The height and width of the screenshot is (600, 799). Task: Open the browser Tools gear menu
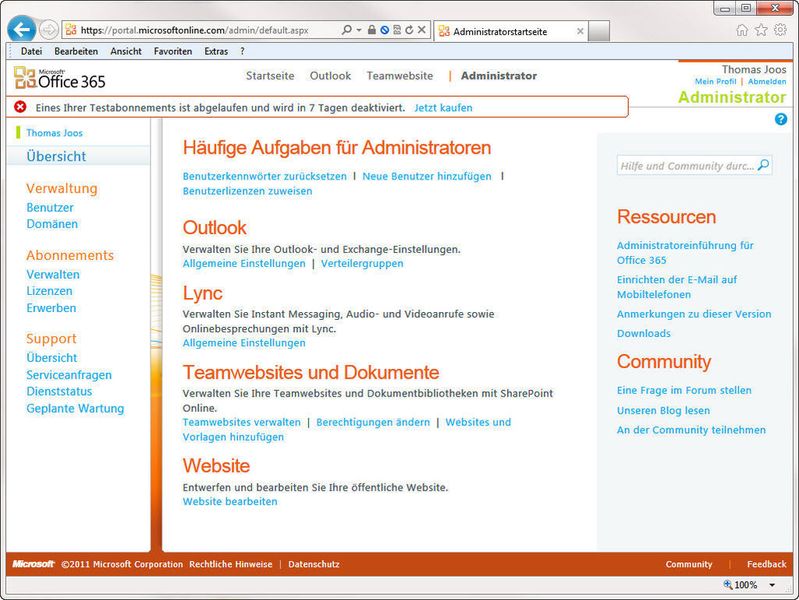click(x=780, y=30)
